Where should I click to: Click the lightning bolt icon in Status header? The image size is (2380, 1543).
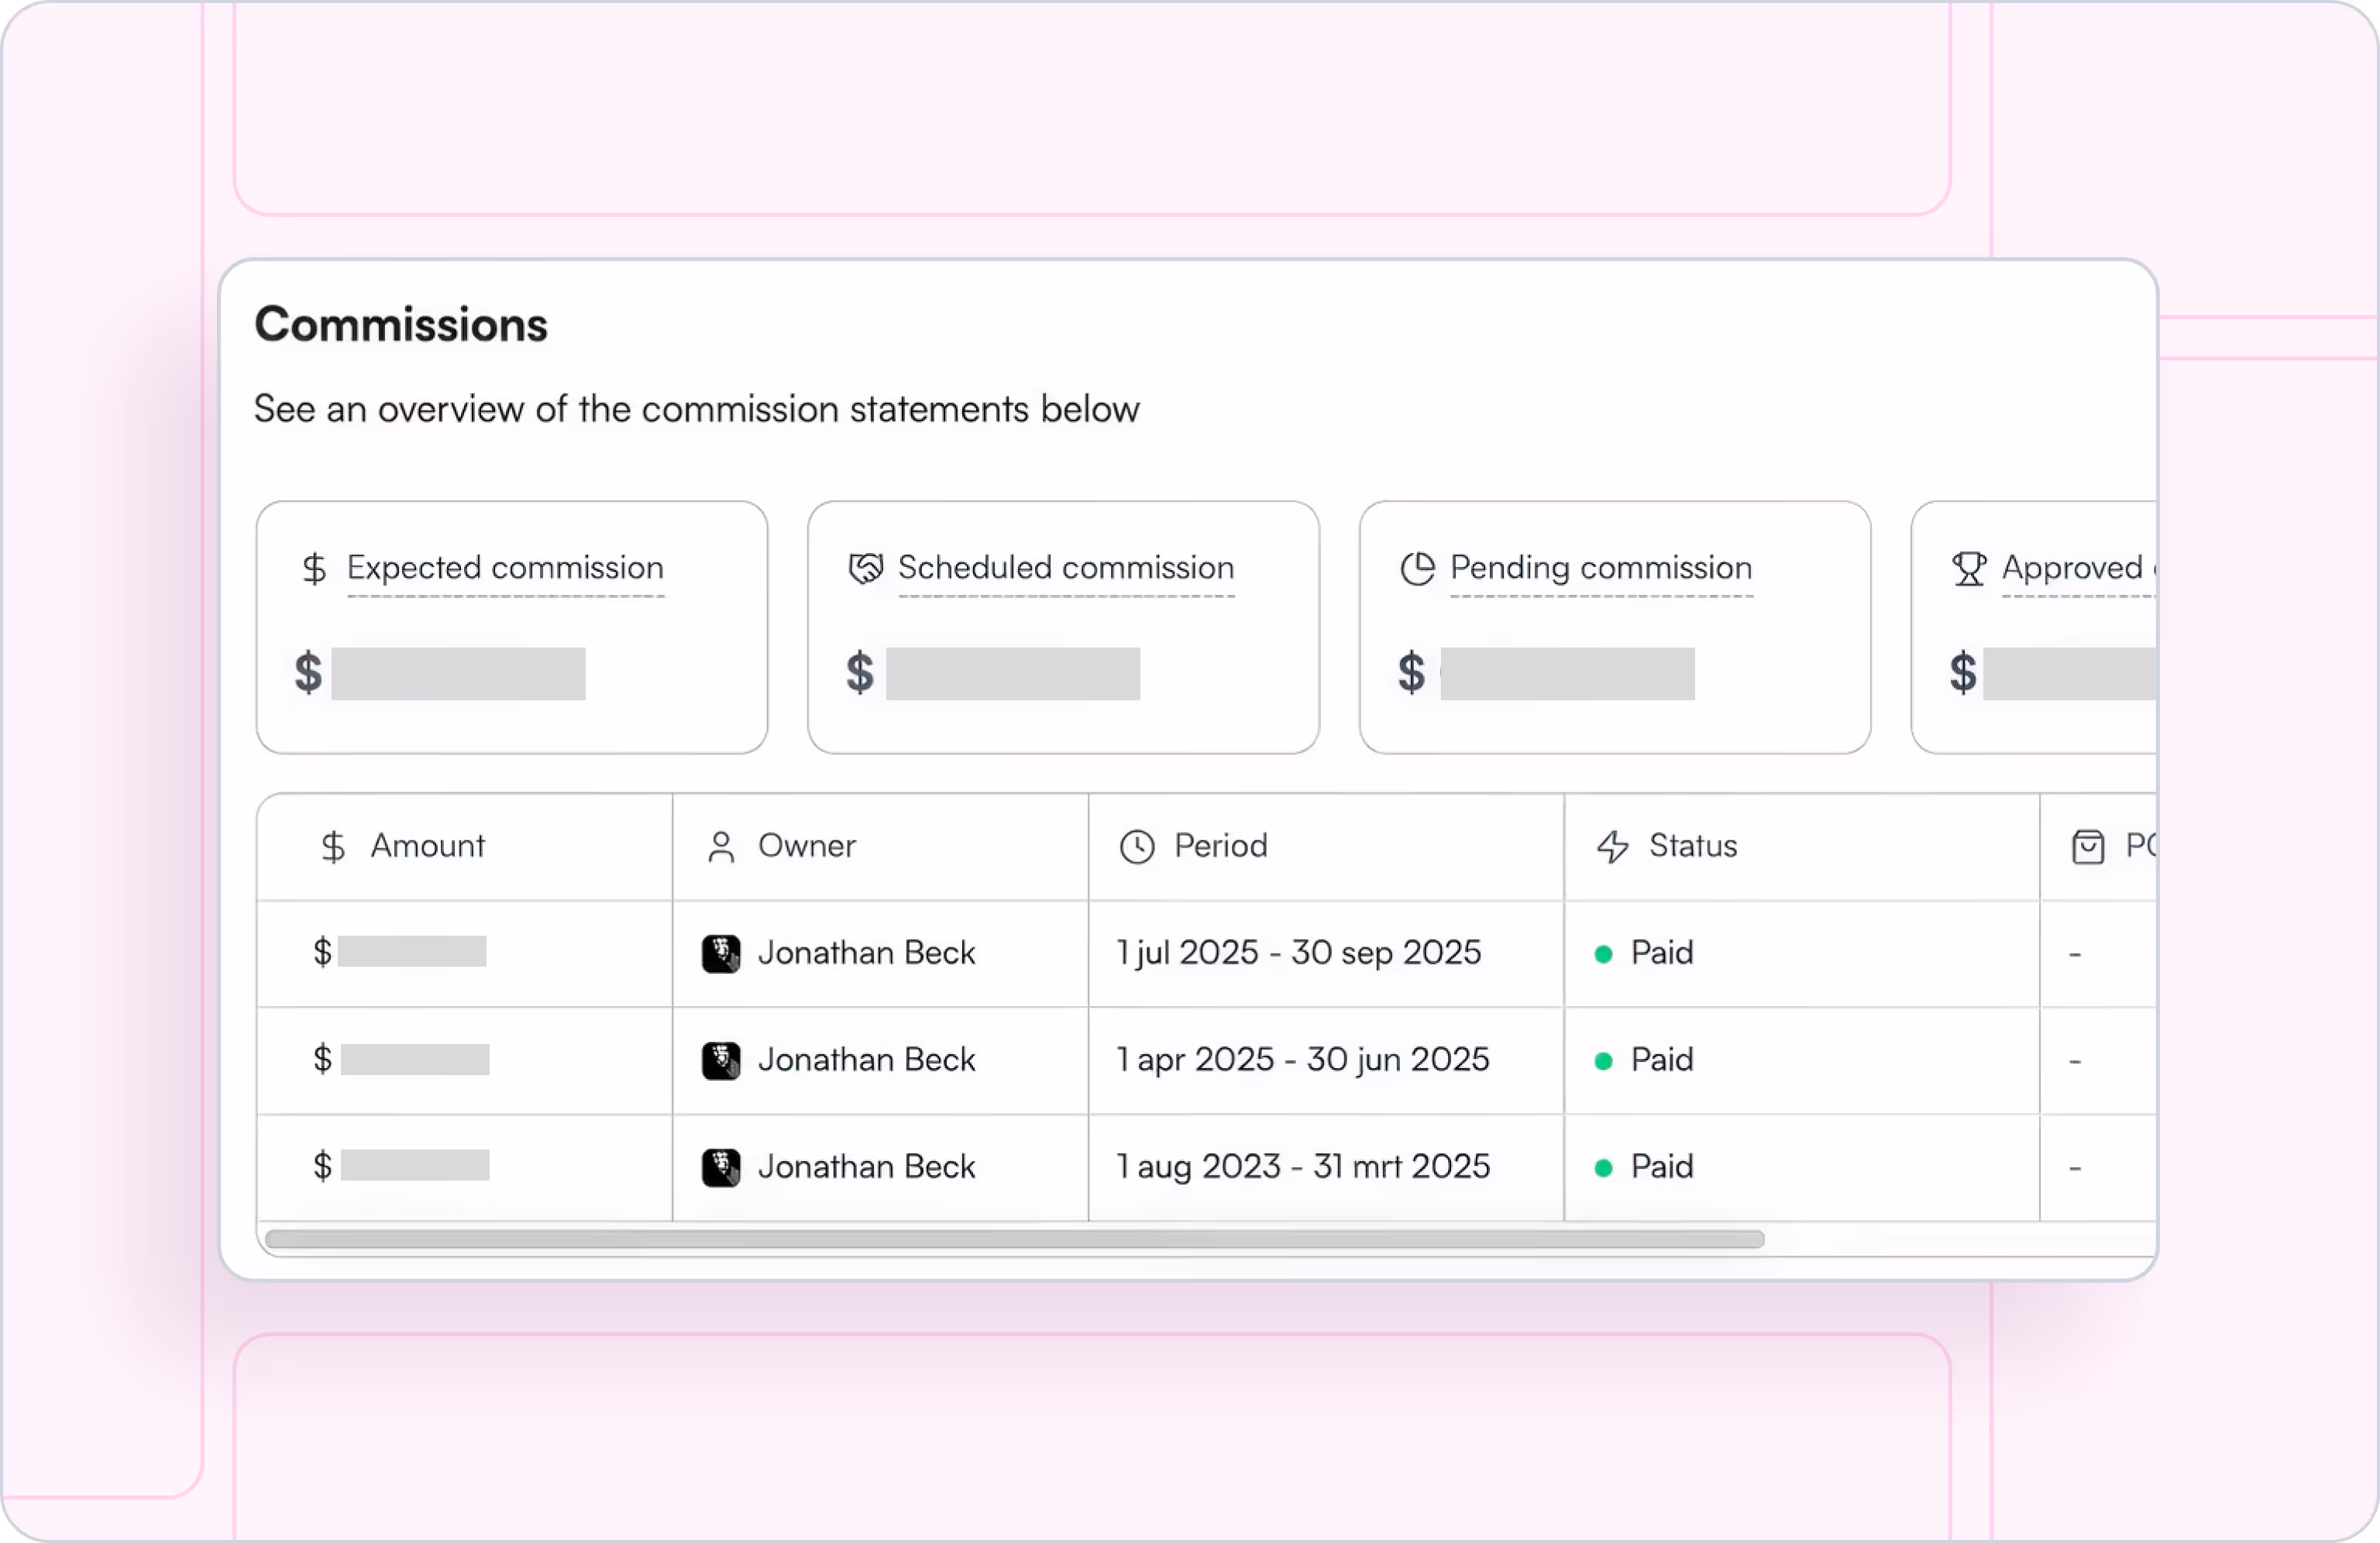pyautogui.click(x=1612, y=847)
